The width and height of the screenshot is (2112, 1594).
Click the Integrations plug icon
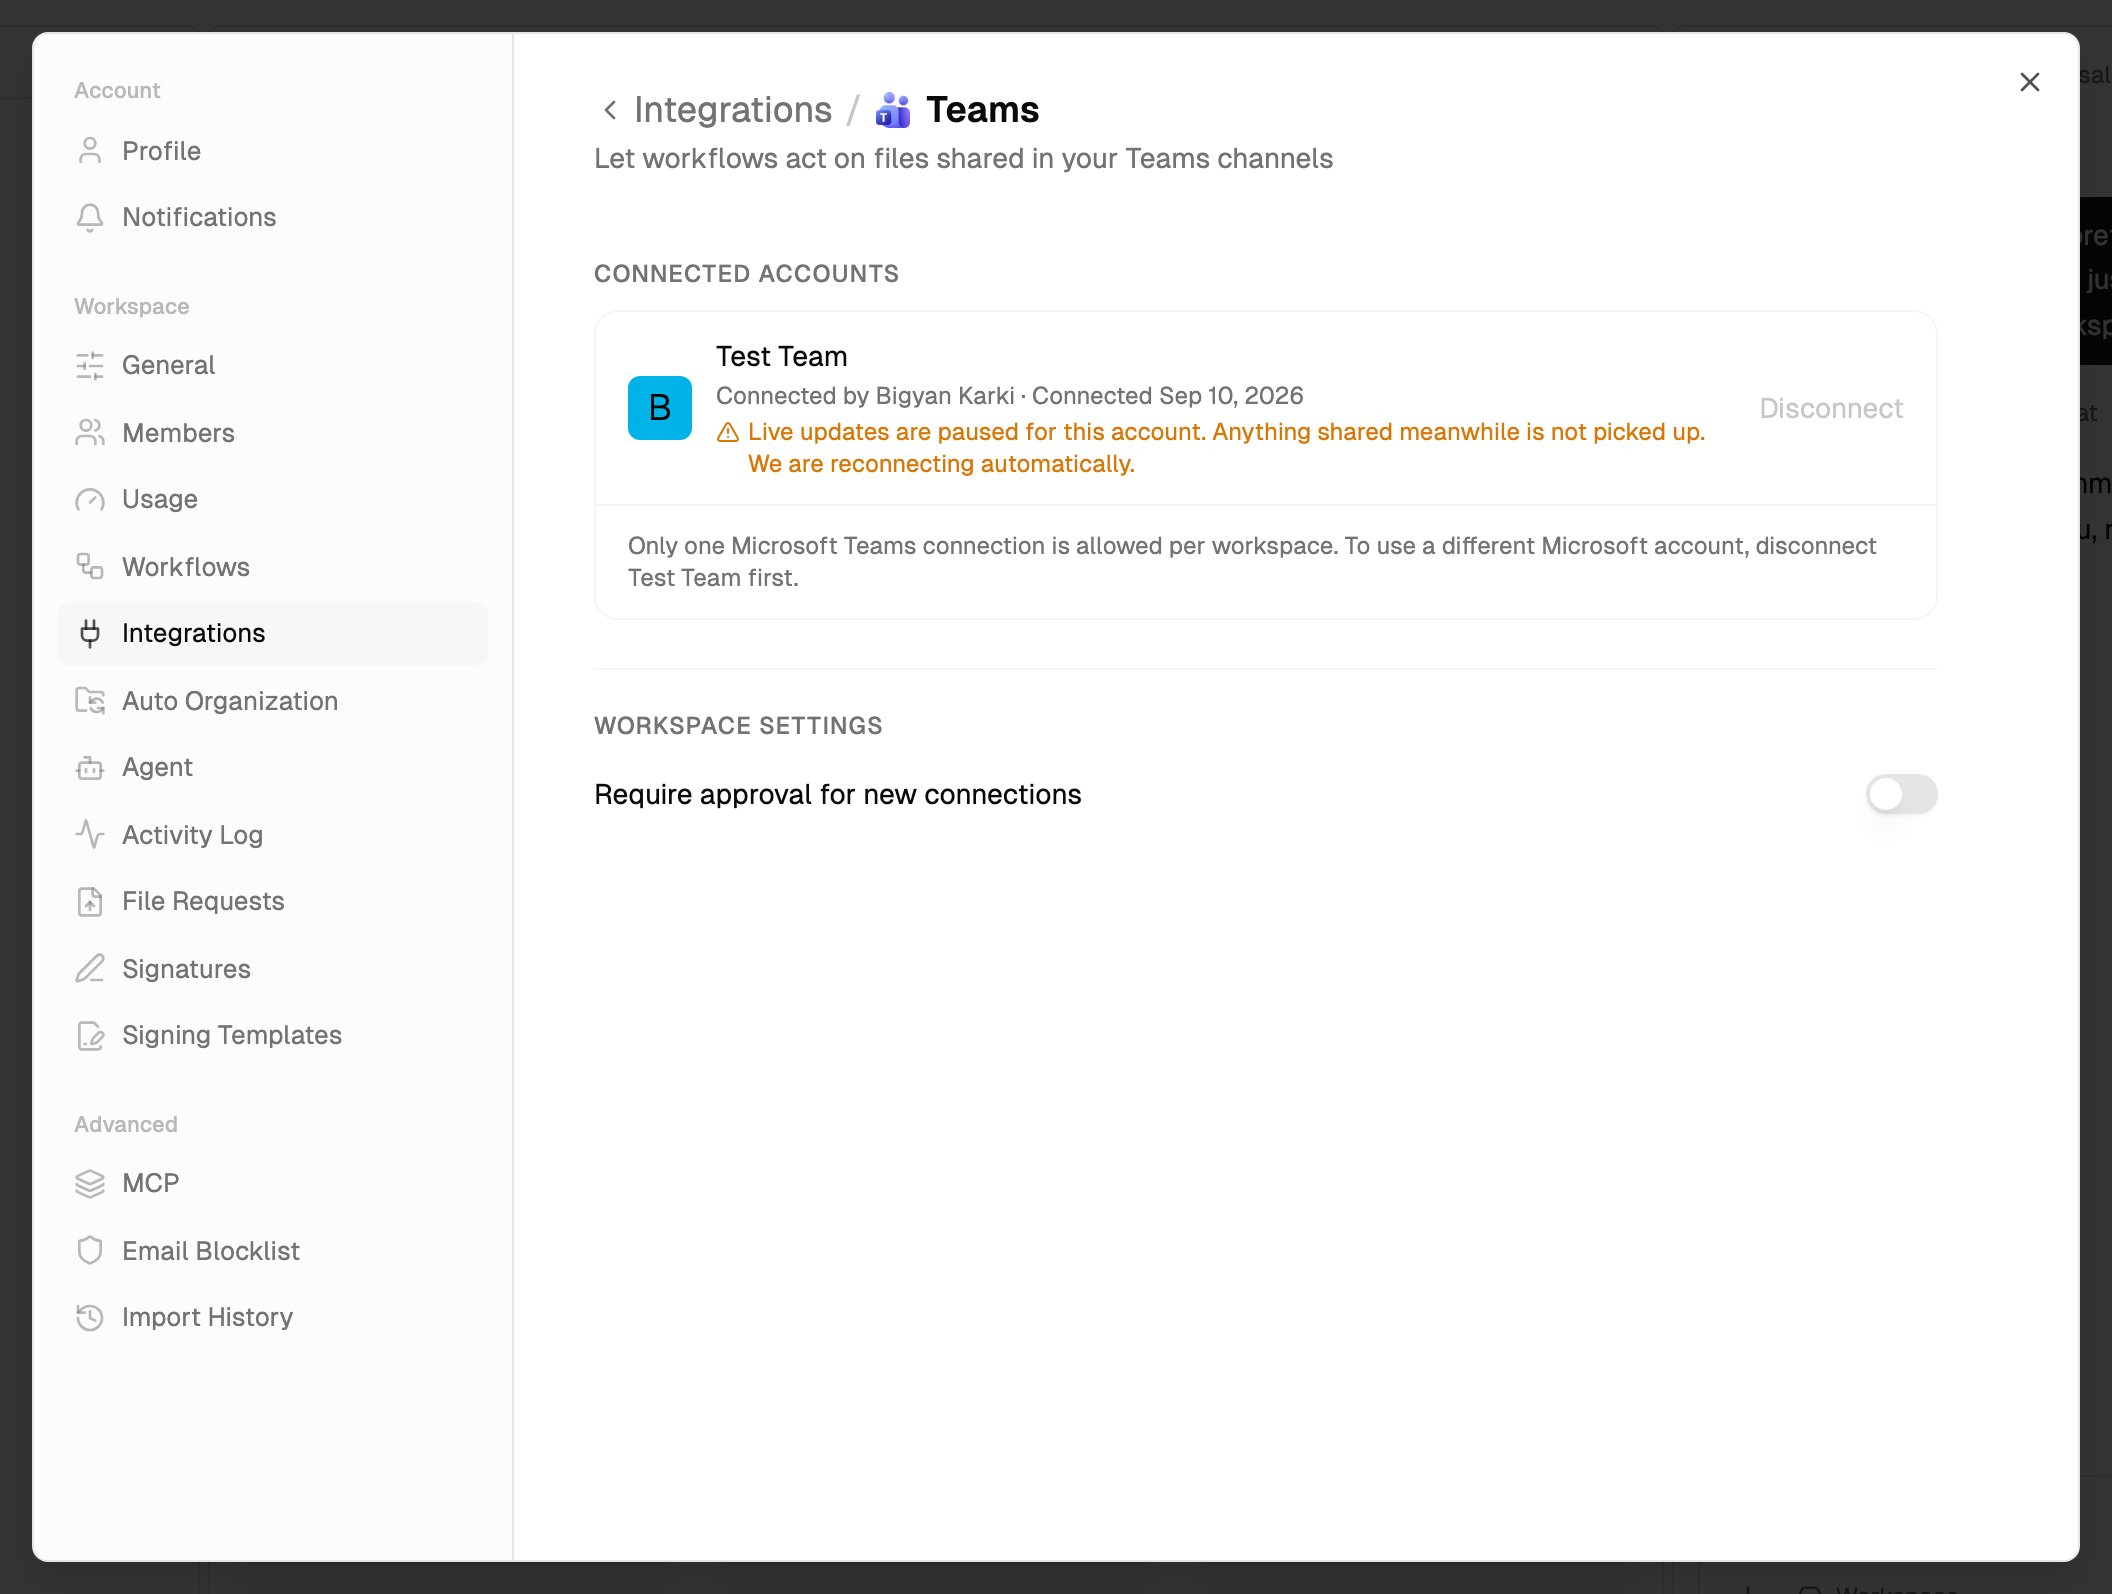tap(90, 633)
